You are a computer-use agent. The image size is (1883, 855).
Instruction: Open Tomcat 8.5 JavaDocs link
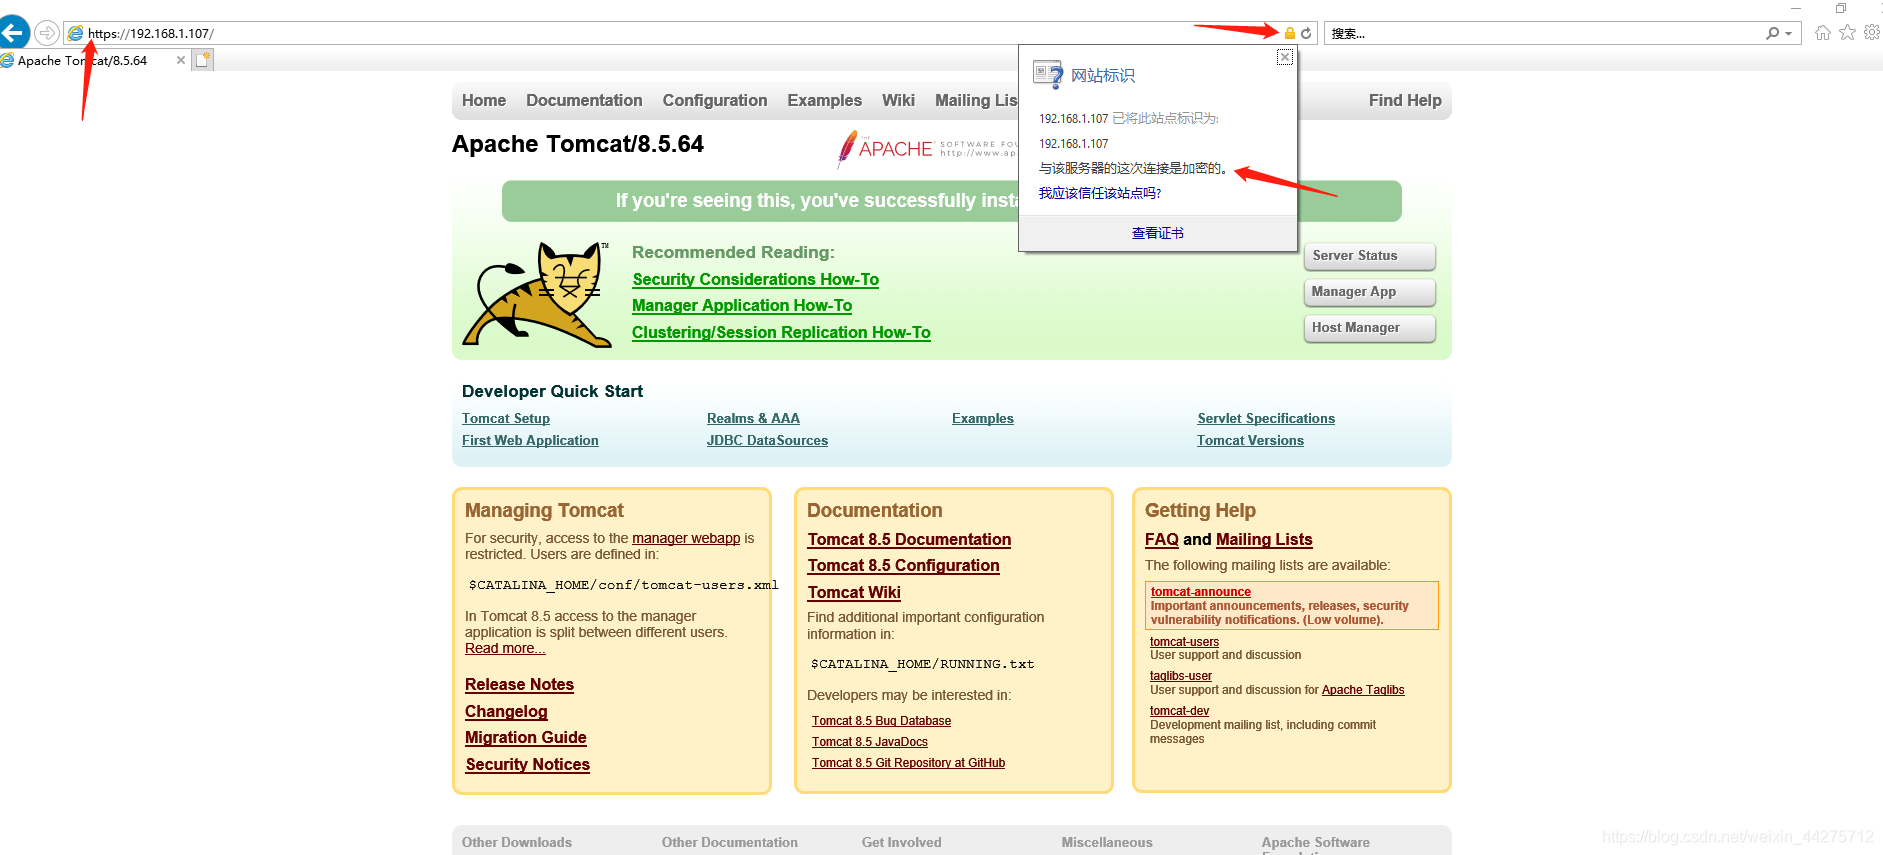tap(870, 742)
